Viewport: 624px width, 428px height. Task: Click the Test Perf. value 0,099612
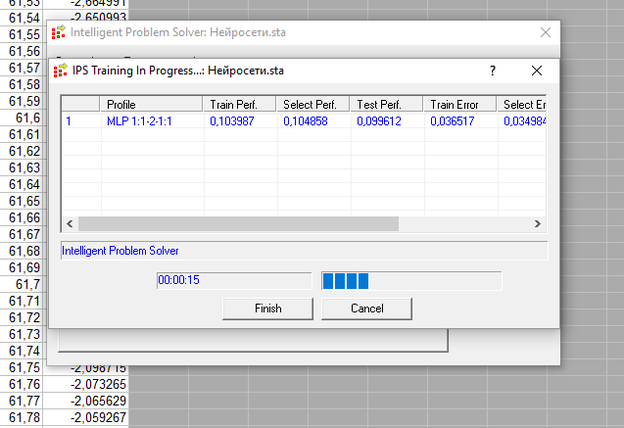pyautogui.click(x=383, y=121)
